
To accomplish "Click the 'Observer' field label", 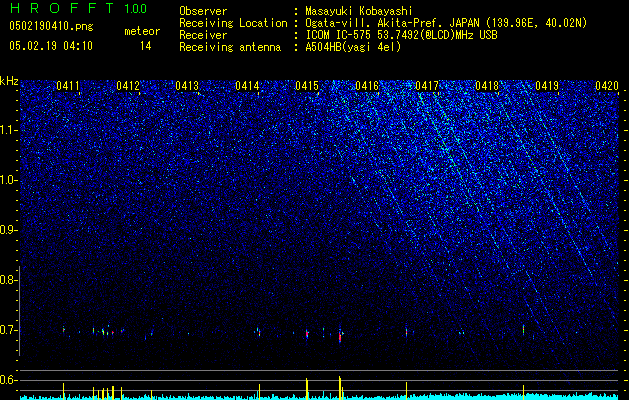I will (203, 11).
